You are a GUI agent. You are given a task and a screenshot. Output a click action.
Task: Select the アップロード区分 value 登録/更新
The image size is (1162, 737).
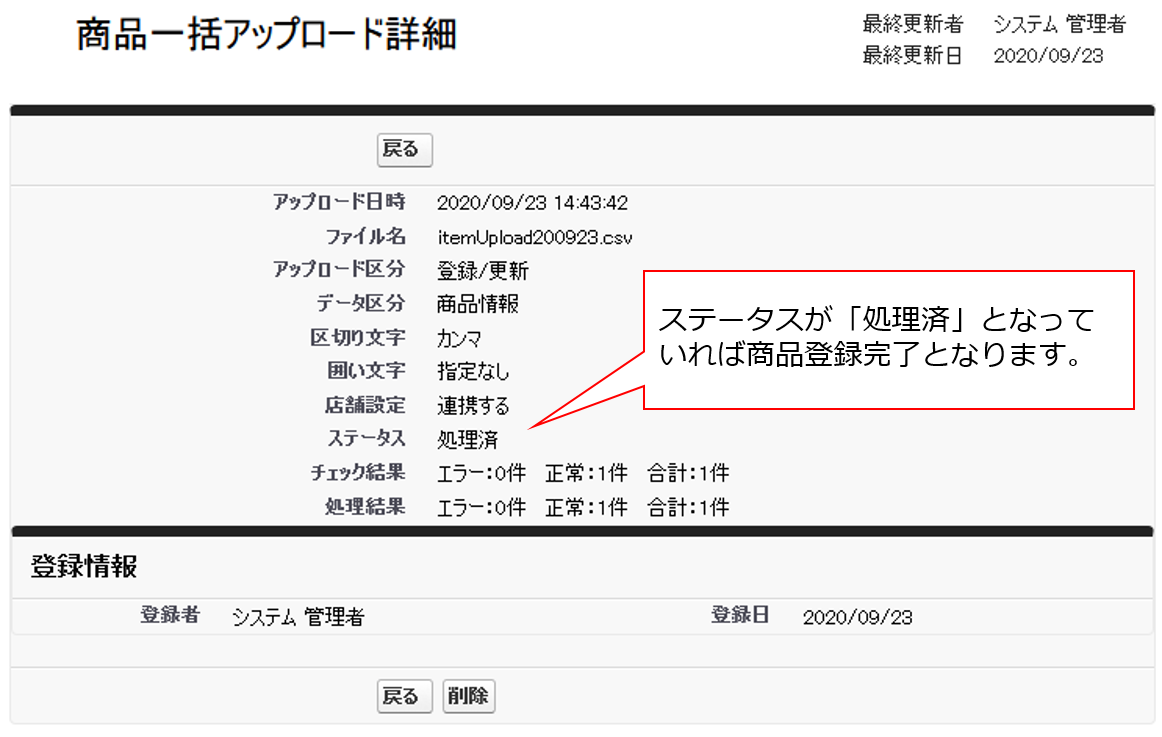(483, 271)
